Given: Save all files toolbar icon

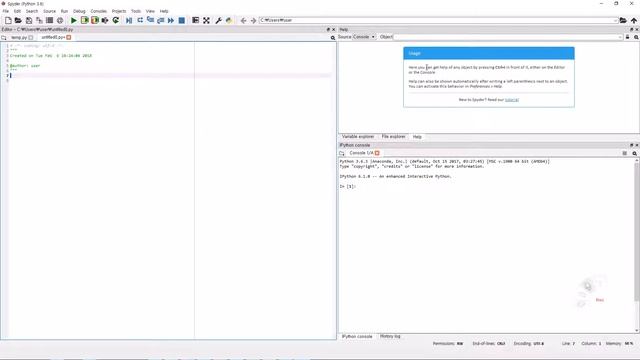Looking at the screenshot, I should (x=39, y=20).
